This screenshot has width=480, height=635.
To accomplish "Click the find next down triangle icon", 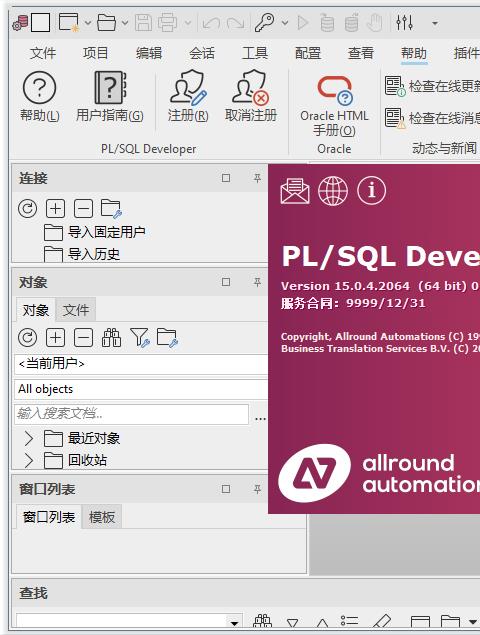I will click(292, 623).
